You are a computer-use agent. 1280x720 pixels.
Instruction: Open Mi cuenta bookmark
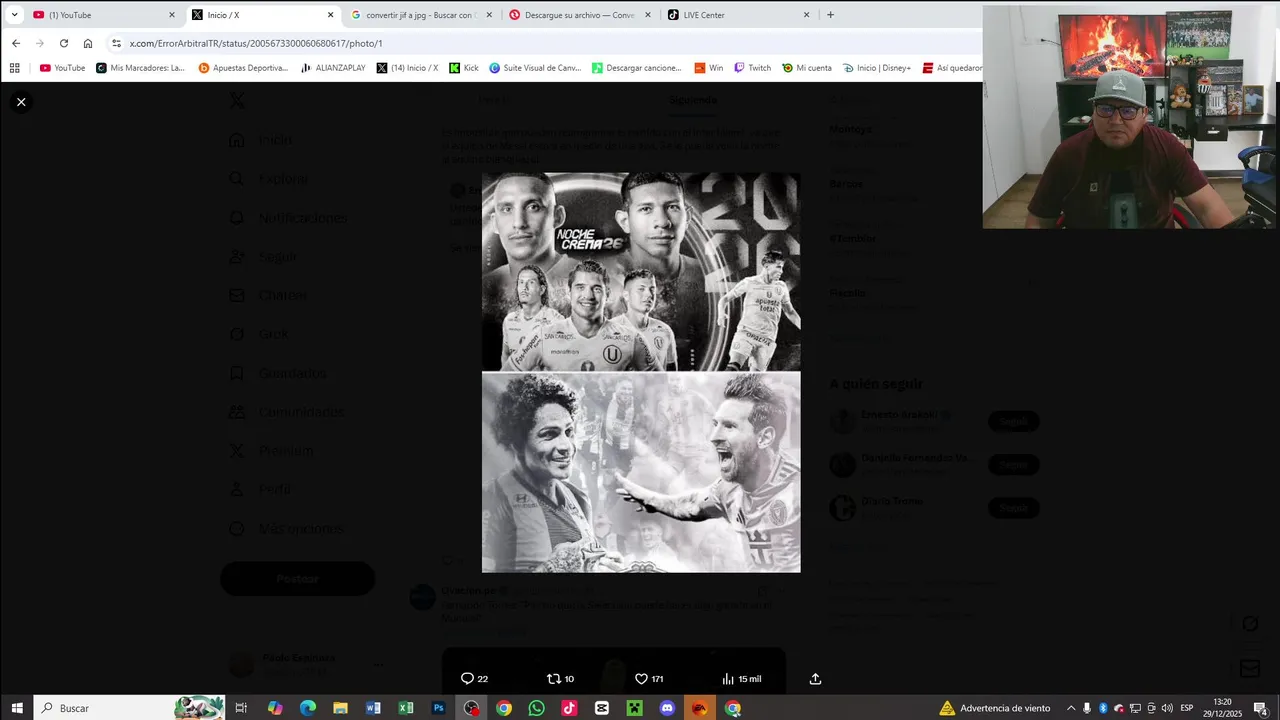807,68
